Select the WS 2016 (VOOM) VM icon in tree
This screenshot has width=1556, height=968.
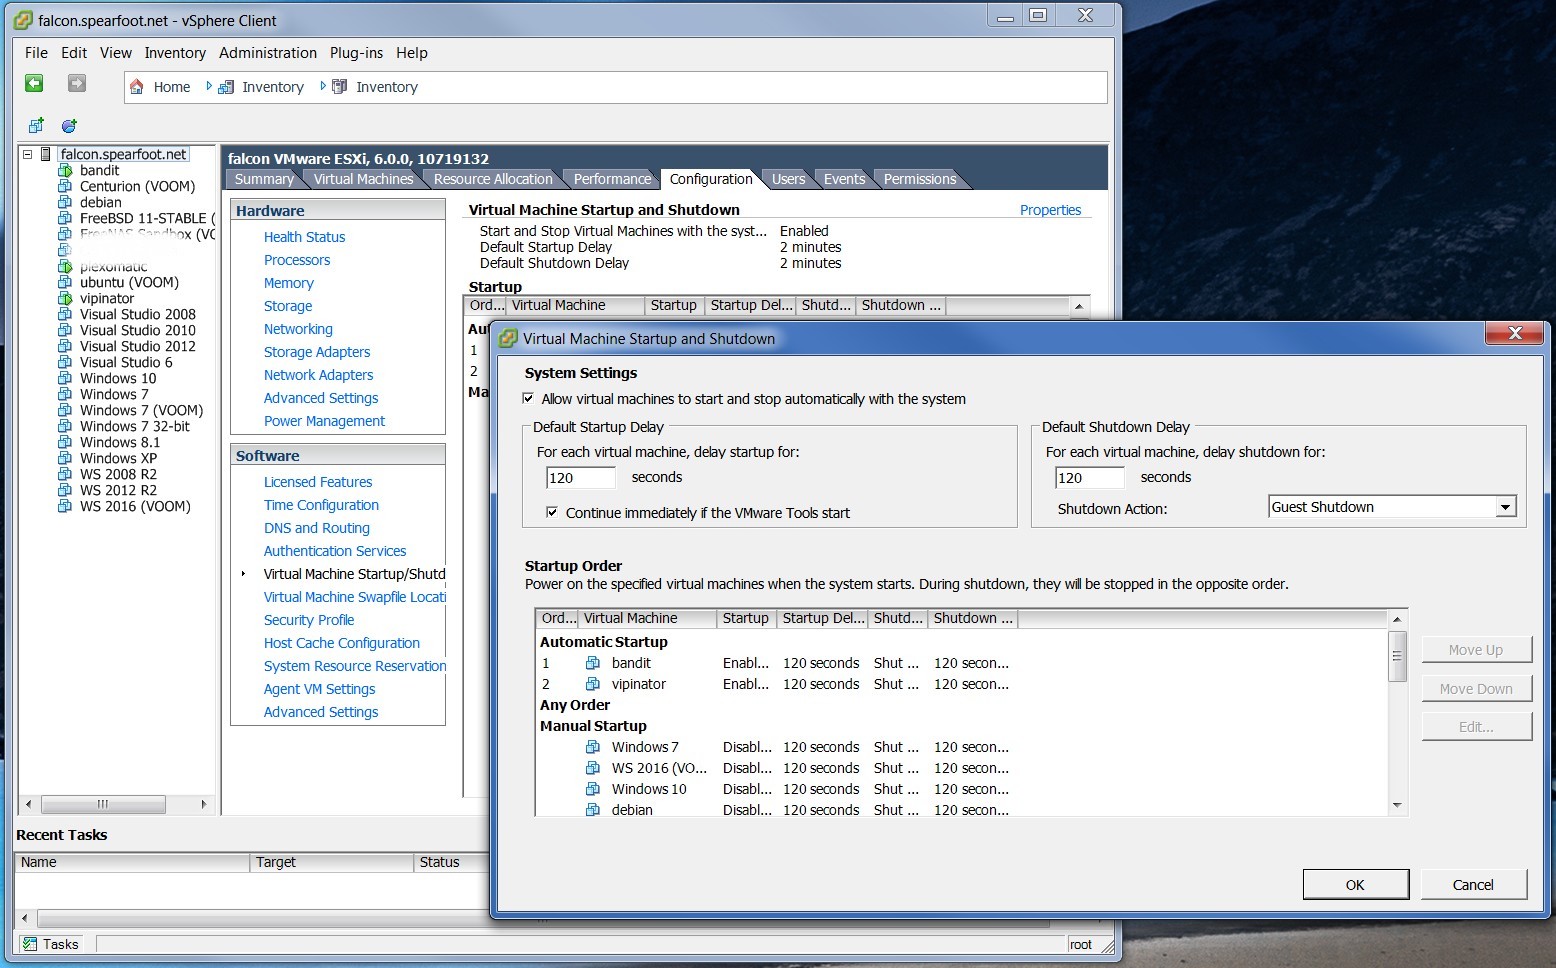65,507
